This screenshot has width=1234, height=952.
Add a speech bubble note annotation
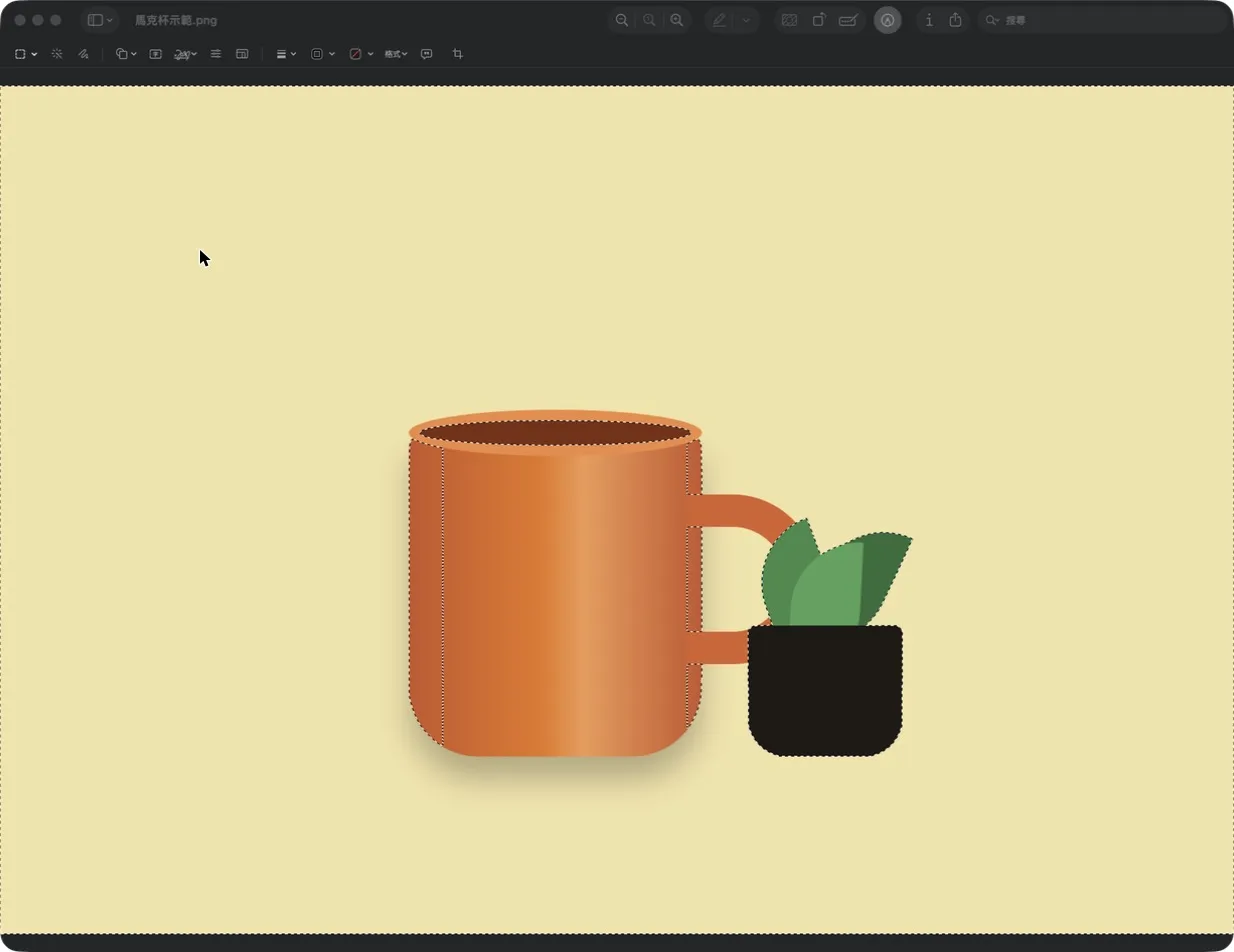(427, 54)
